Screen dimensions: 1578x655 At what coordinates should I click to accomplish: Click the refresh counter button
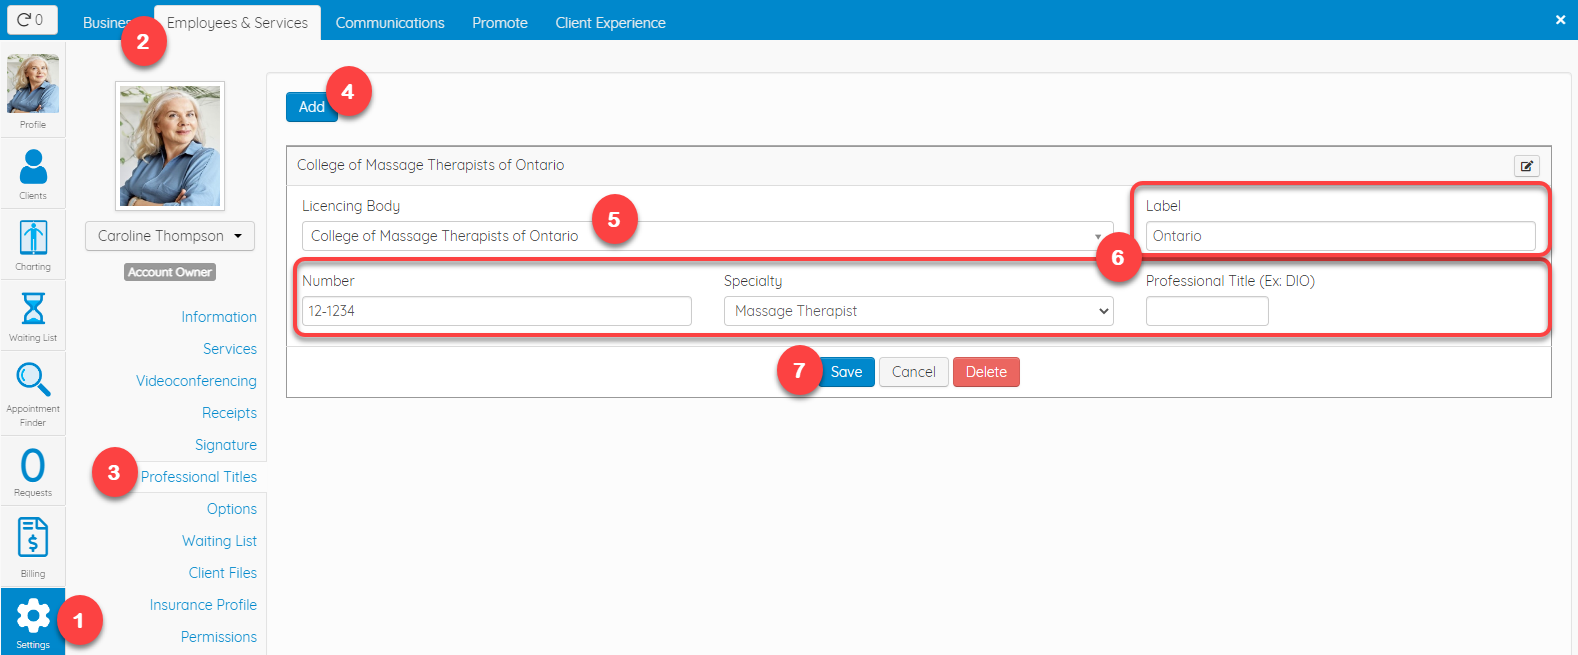pyautogui.click(x=32, y=20)
